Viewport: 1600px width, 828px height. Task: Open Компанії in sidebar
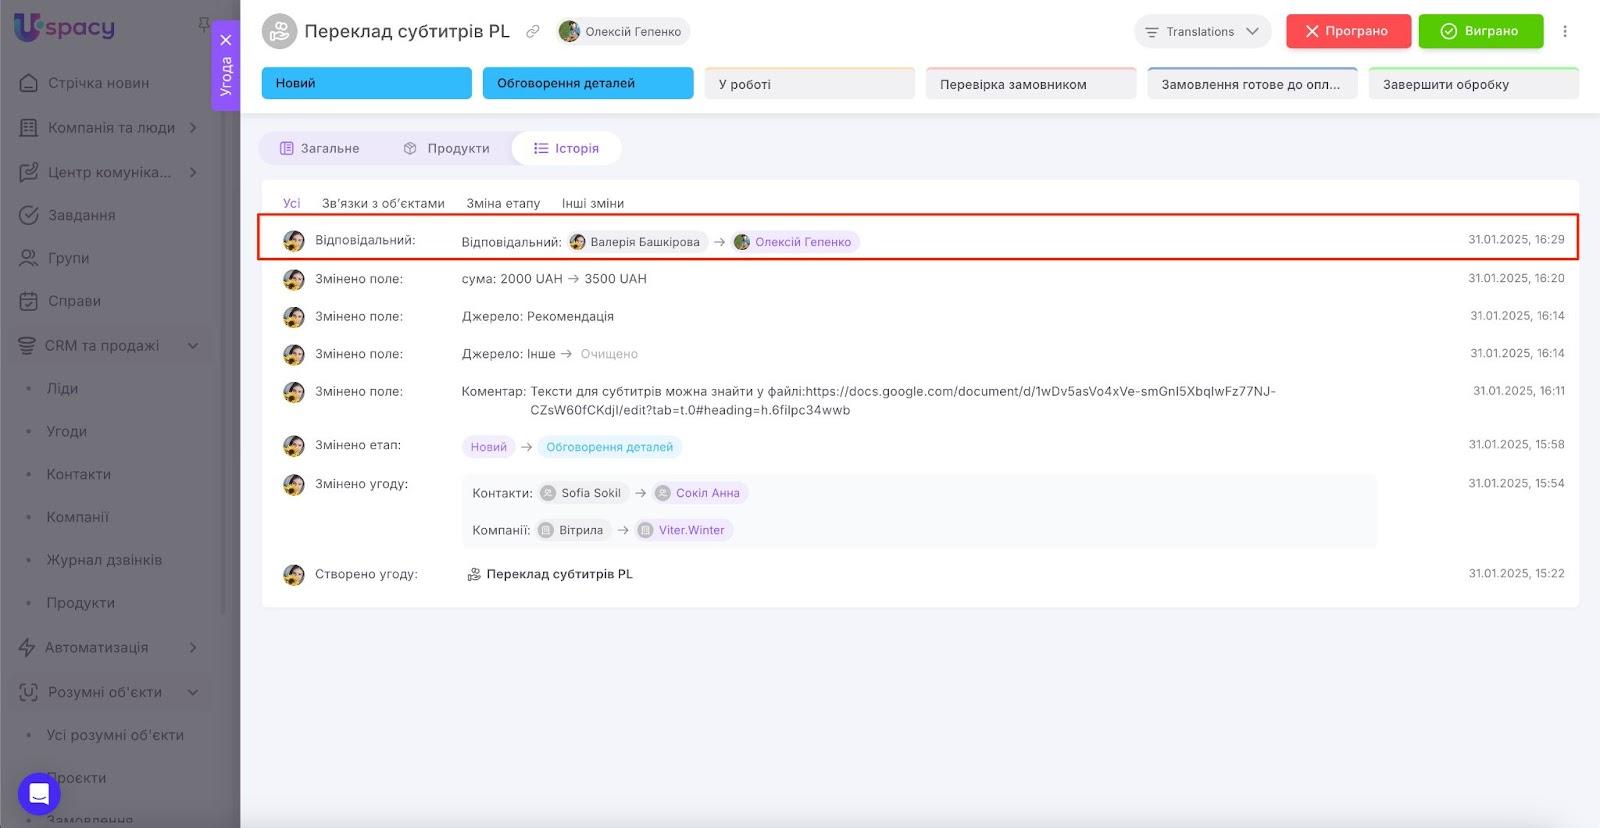point(77,517)
